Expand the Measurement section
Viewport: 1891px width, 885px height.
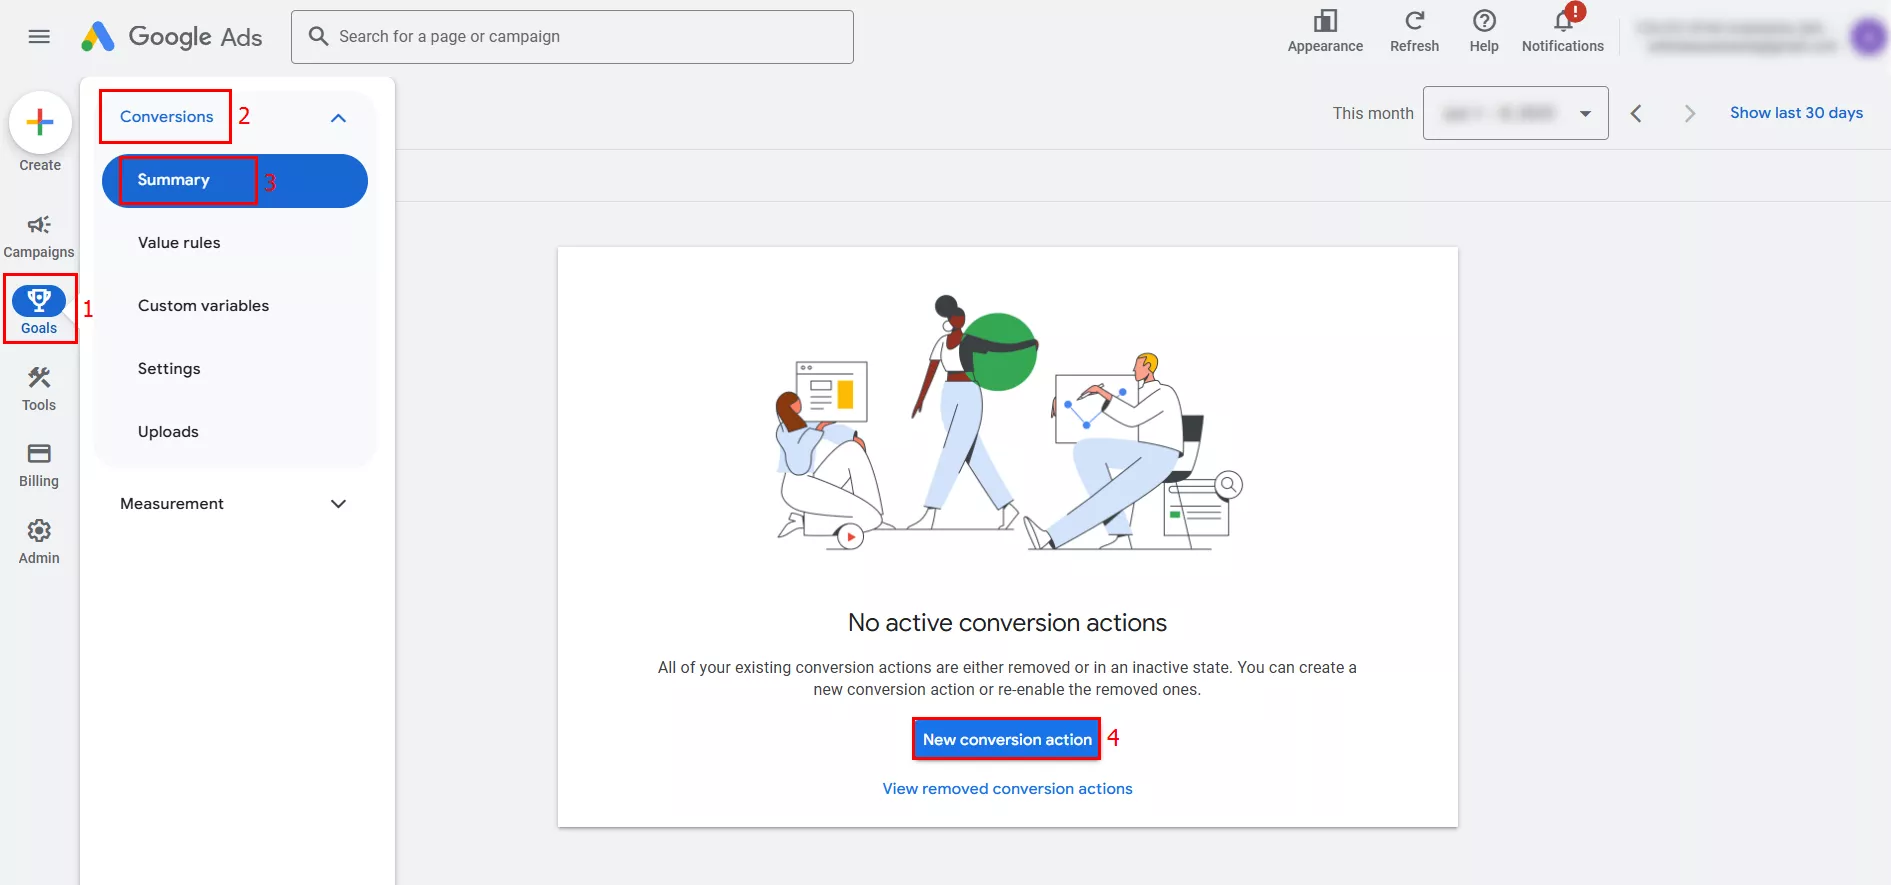[338, 504]
